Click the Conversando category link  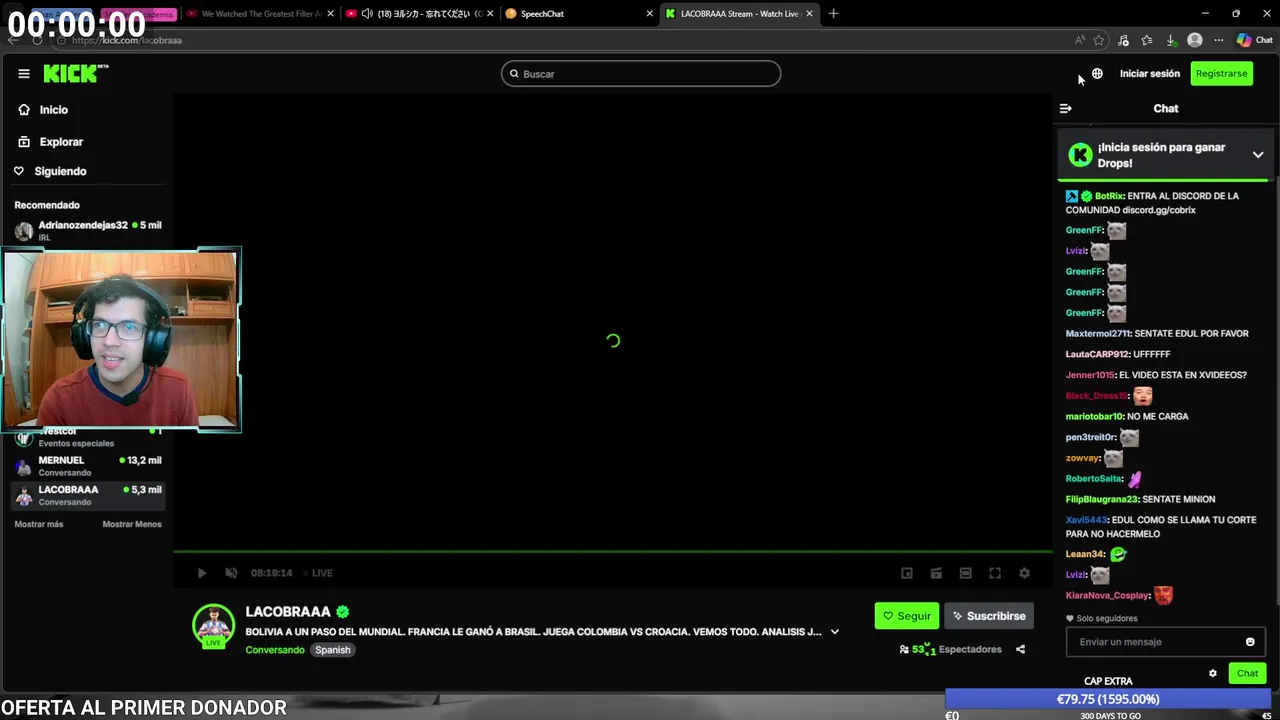tap(275, 650)
